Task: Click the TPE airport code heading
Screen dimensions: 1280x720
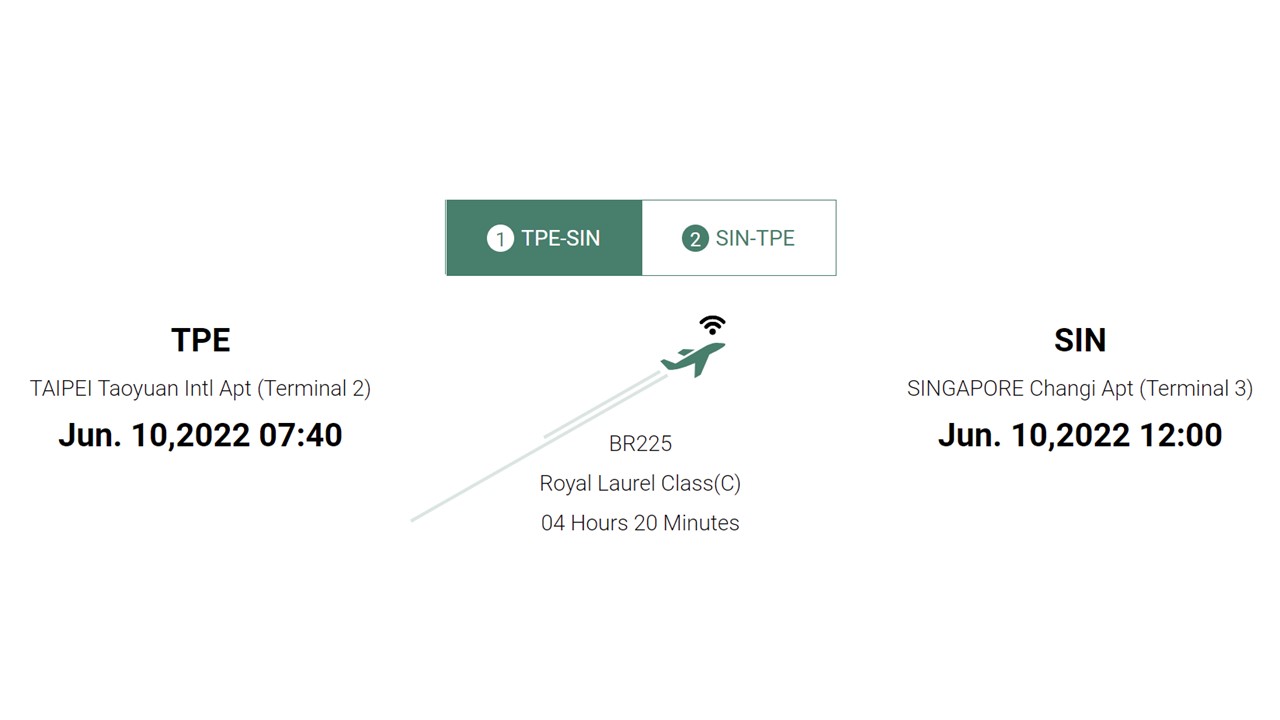Action: click(200, 340)
